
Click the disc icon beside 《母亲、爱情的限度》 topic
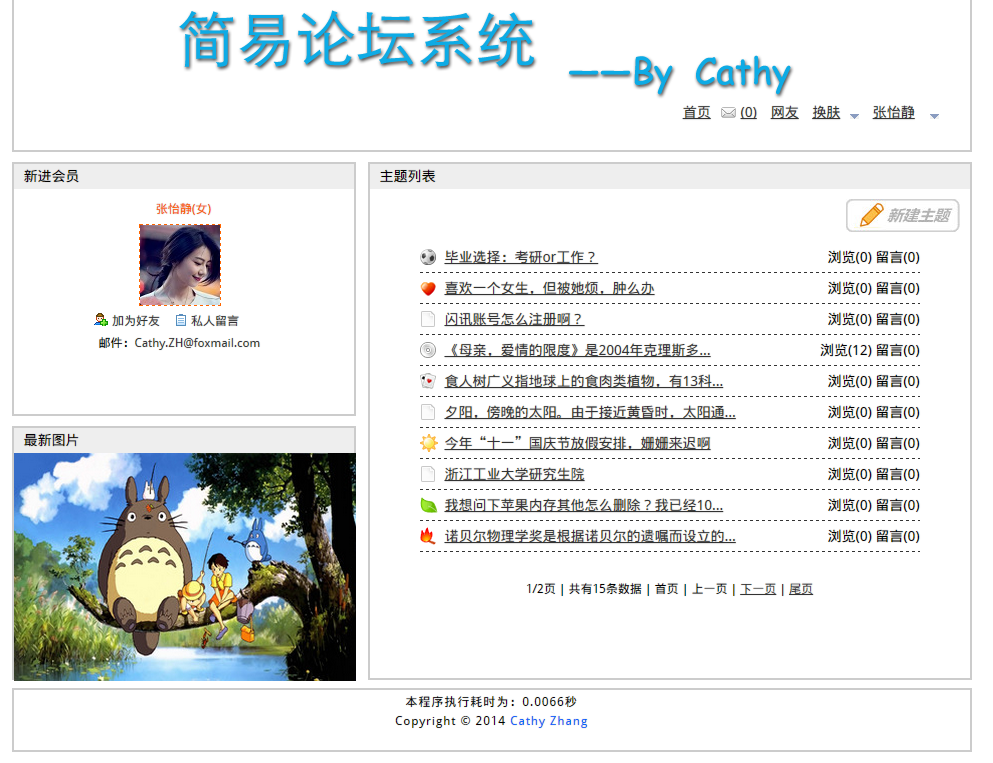(x=428, y=350)
